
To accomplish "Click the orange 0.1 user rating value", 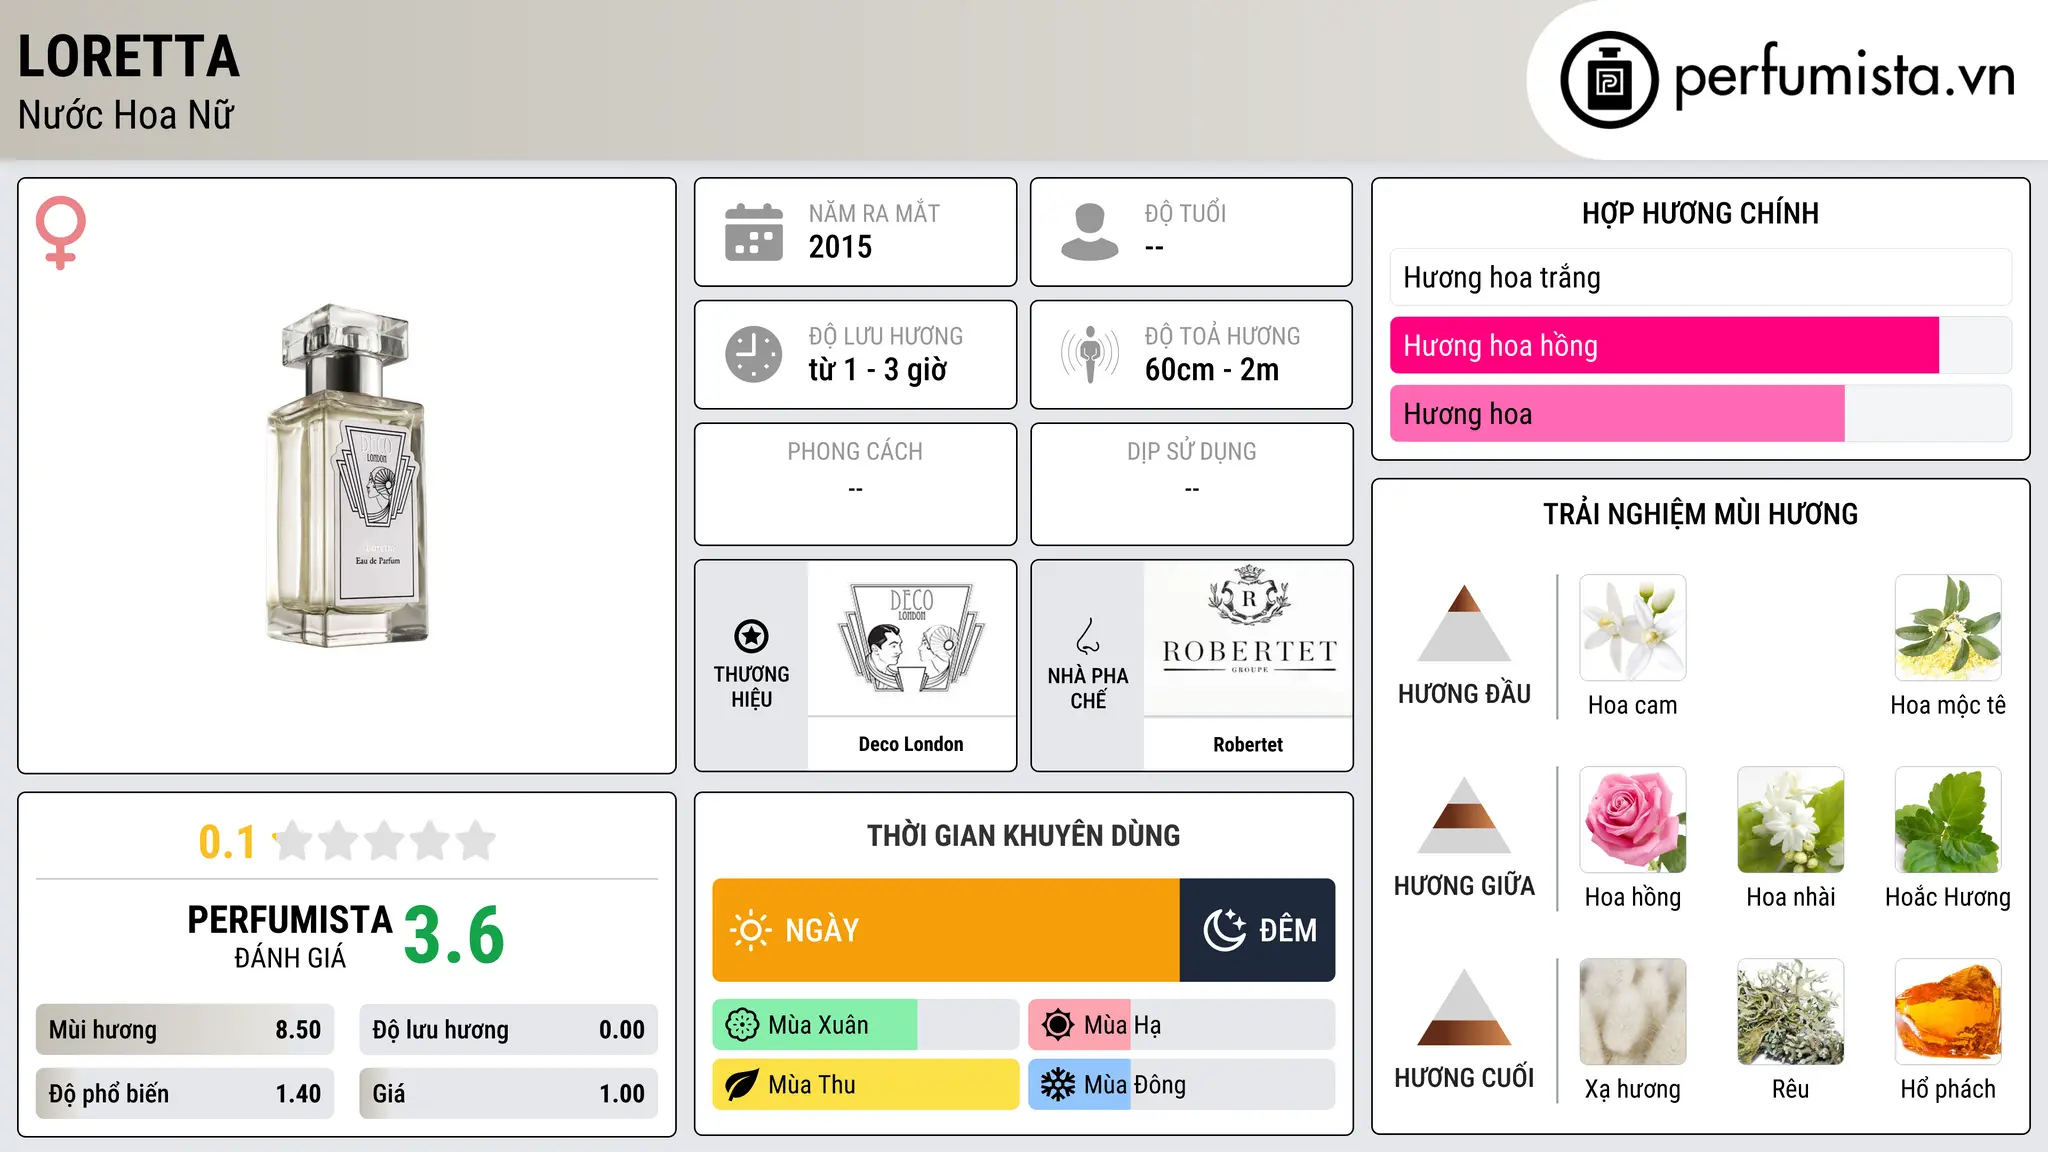I will 227,842.
